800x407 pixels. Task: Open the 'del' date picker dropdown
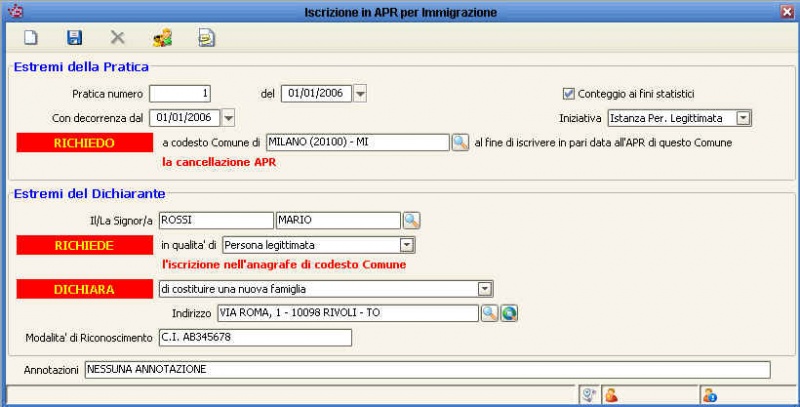point(360,94)
